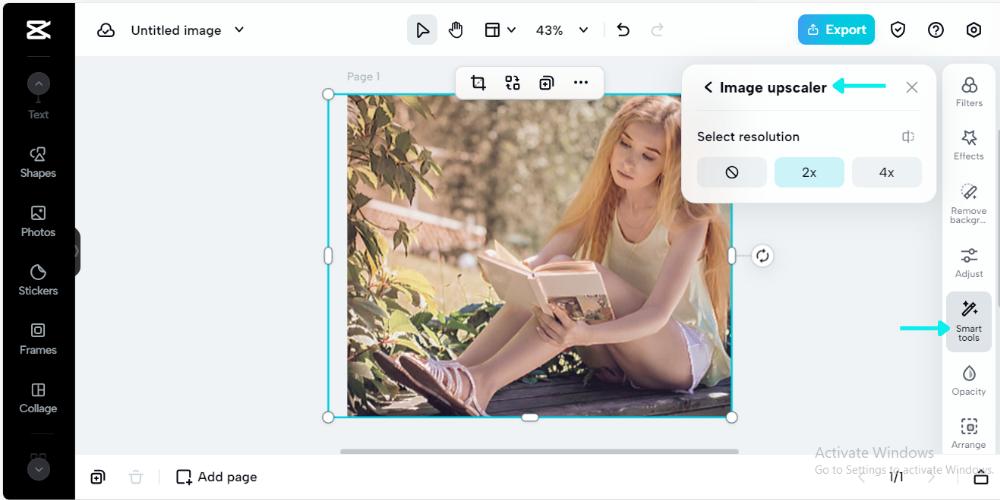Click the horizontal canvas scrollbar
This screenshot has height=500, width=1000.
point(539,452)
